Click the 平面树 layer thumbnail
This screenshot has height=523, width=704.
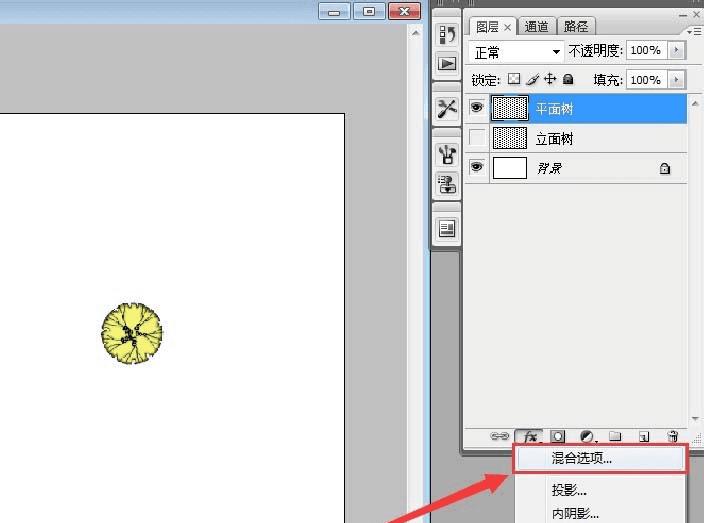click(510, 108)
